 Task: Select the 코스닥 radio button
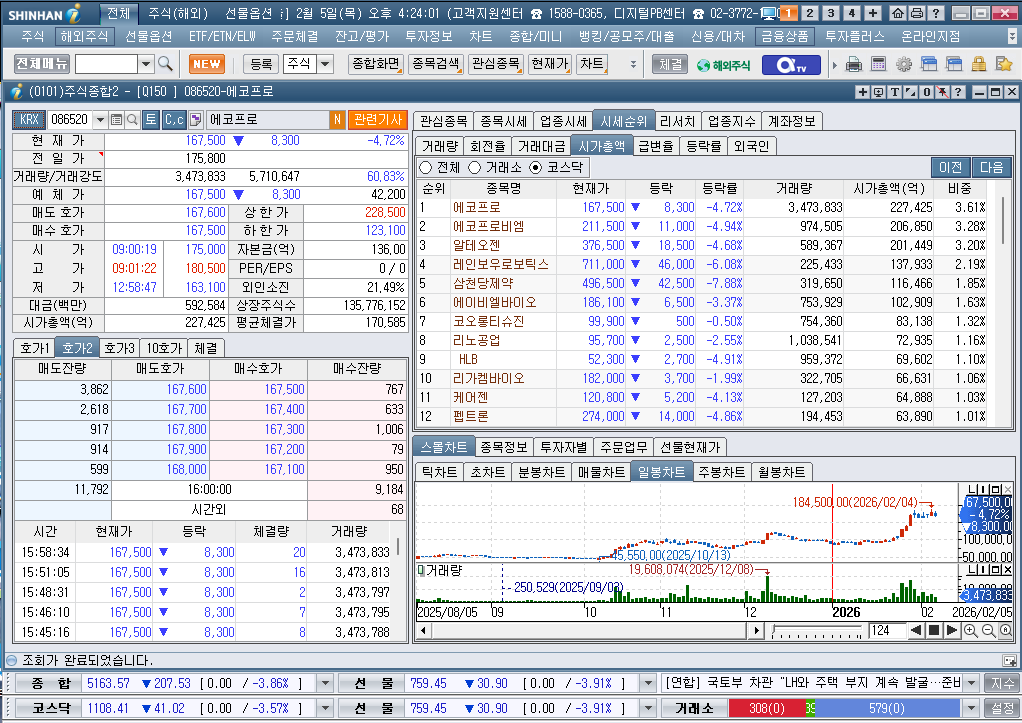(x=535, y=168)
